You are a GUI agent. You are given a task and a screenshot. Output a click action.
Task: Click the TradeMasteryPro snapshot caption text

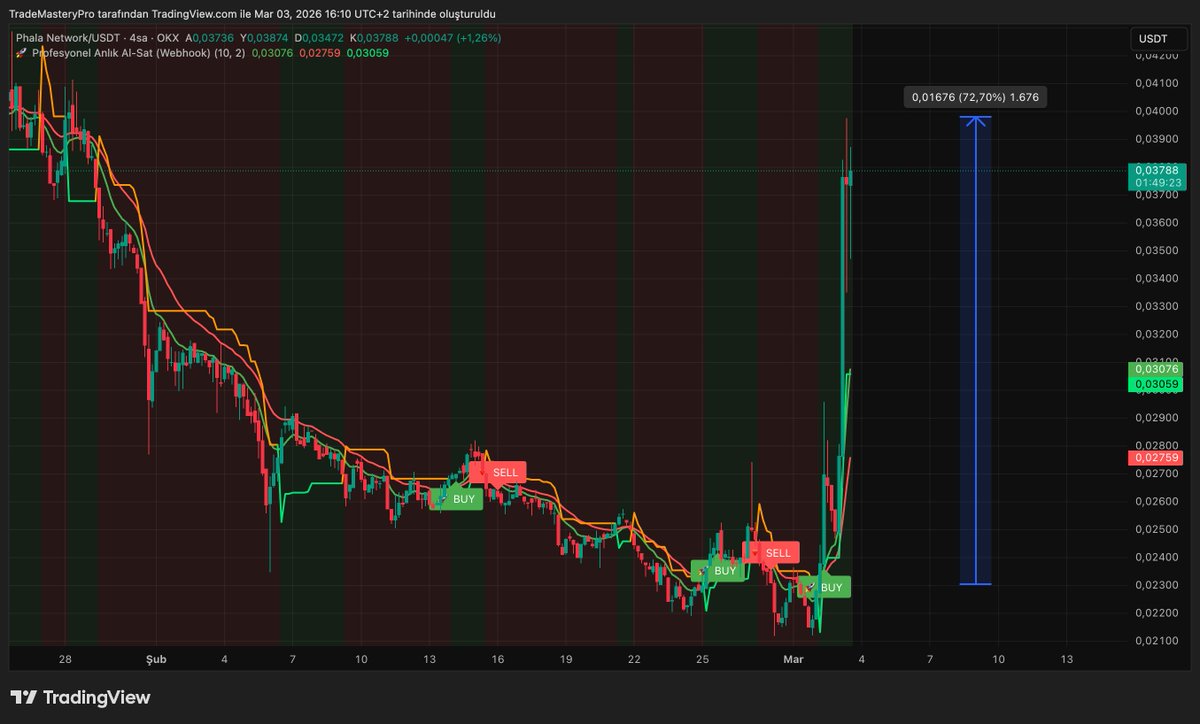(x=252, y=14)
